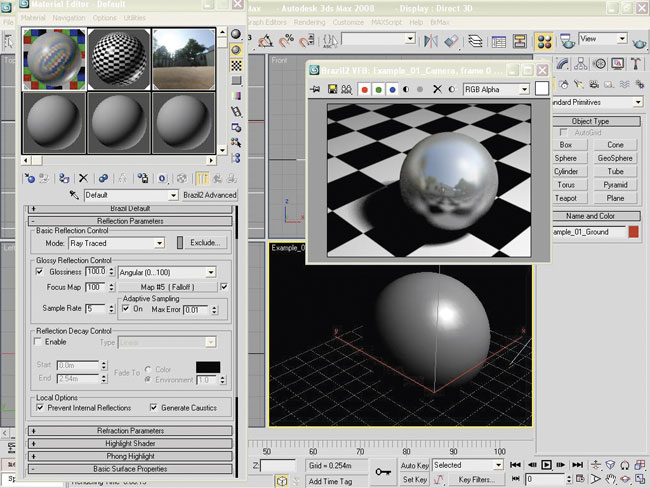The height and width of the screenshot is (488, 650).
Task: Expand Highlight Shader rollout
Action: pos(130,443)
